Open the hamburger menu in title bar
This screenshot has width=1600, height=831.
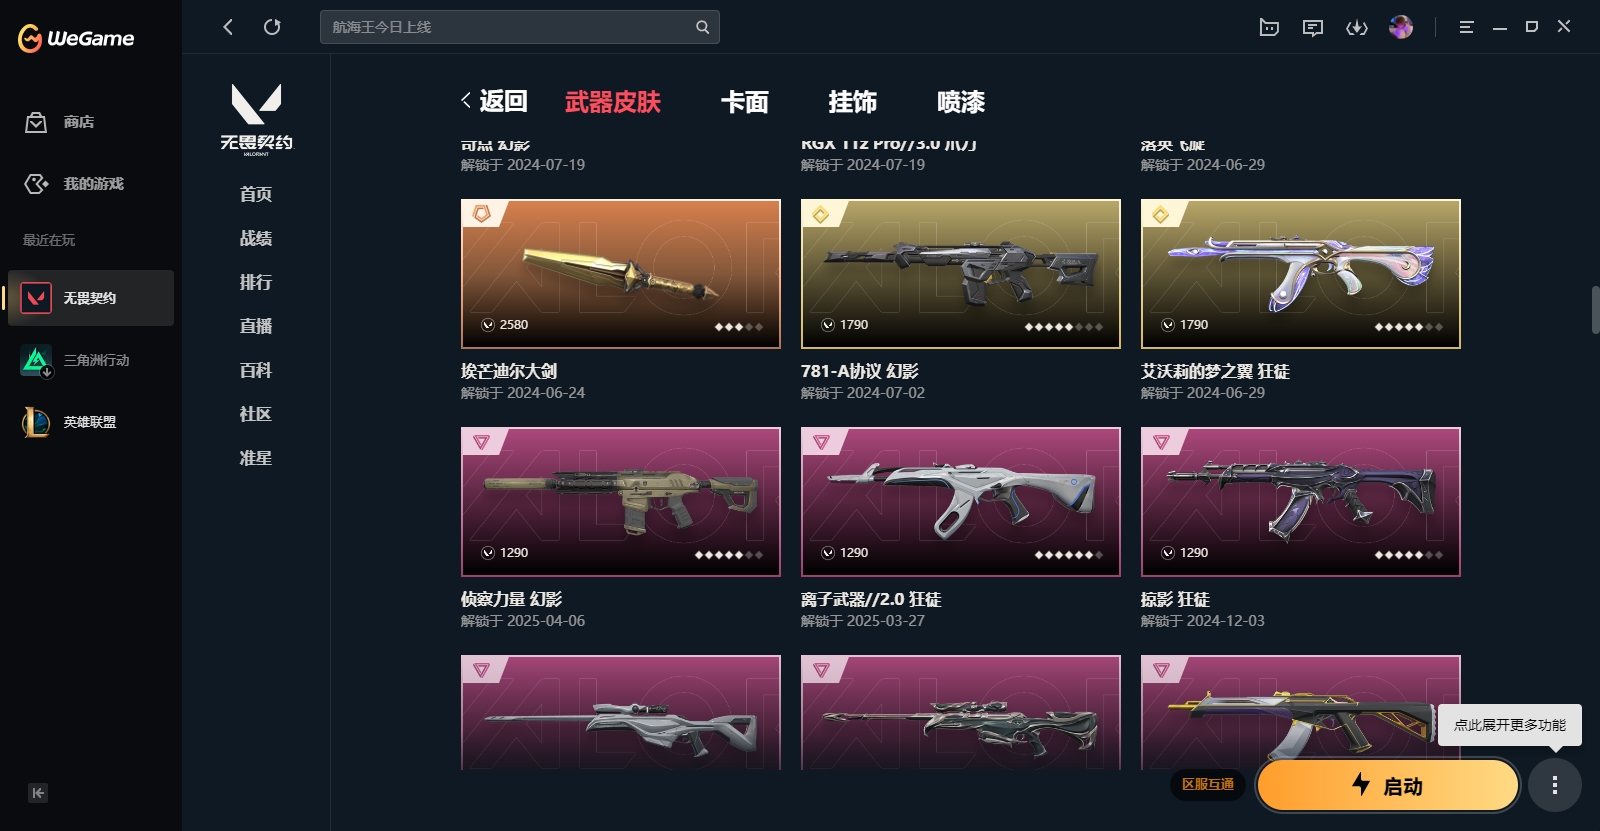click(x=1466, y=27)
